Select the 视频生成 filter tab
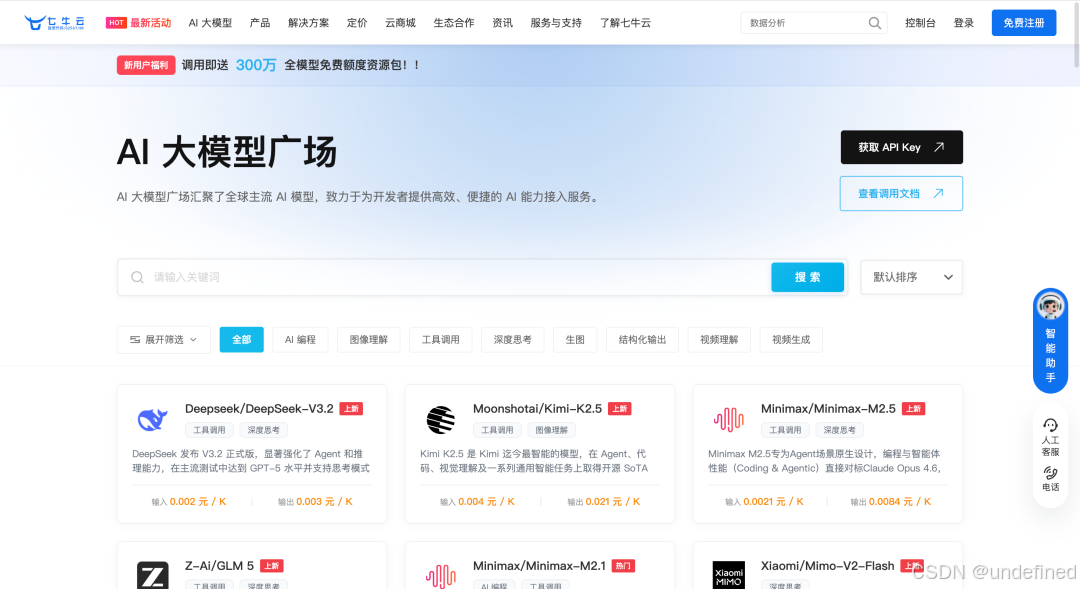 click(791, 340)
